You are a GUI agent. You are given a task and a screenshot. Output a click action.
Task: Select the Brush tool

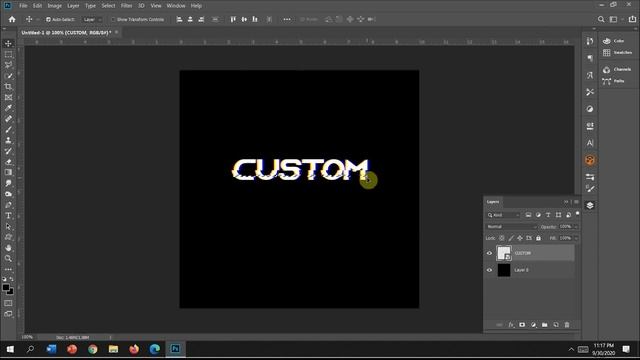pyautogui.click(x=8, y=129)
